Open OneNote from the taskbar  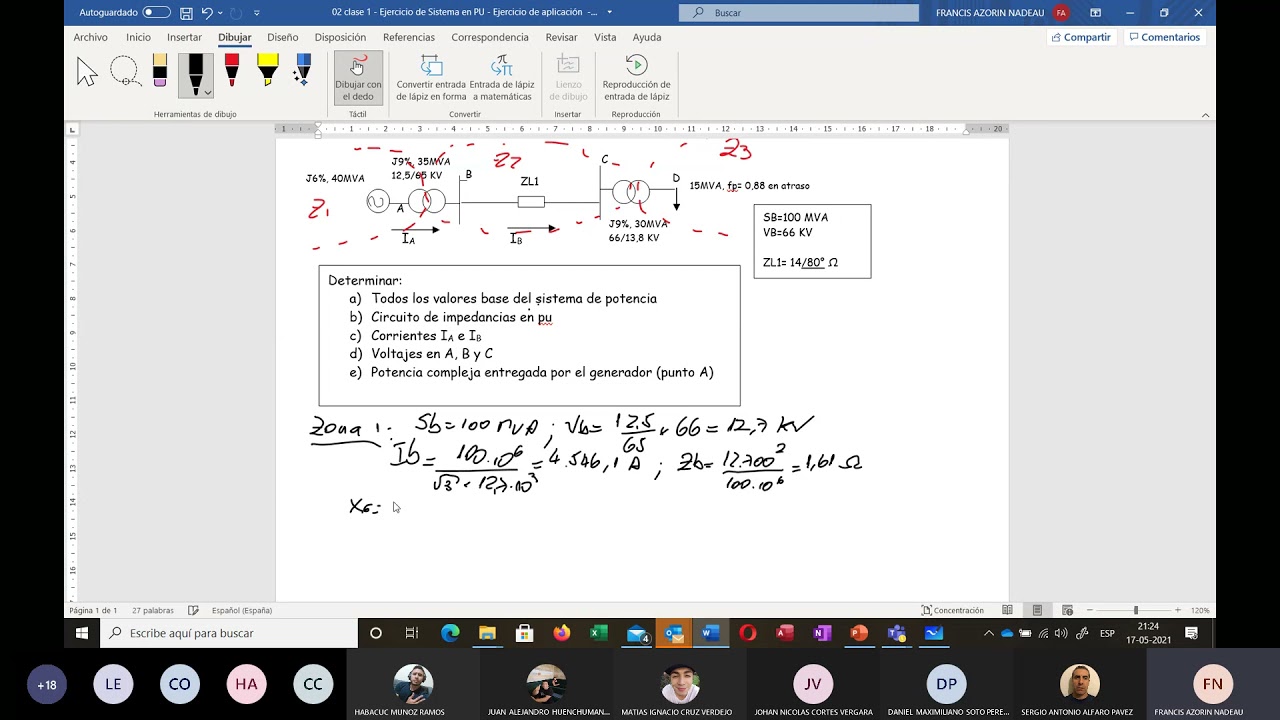(822, 633)
